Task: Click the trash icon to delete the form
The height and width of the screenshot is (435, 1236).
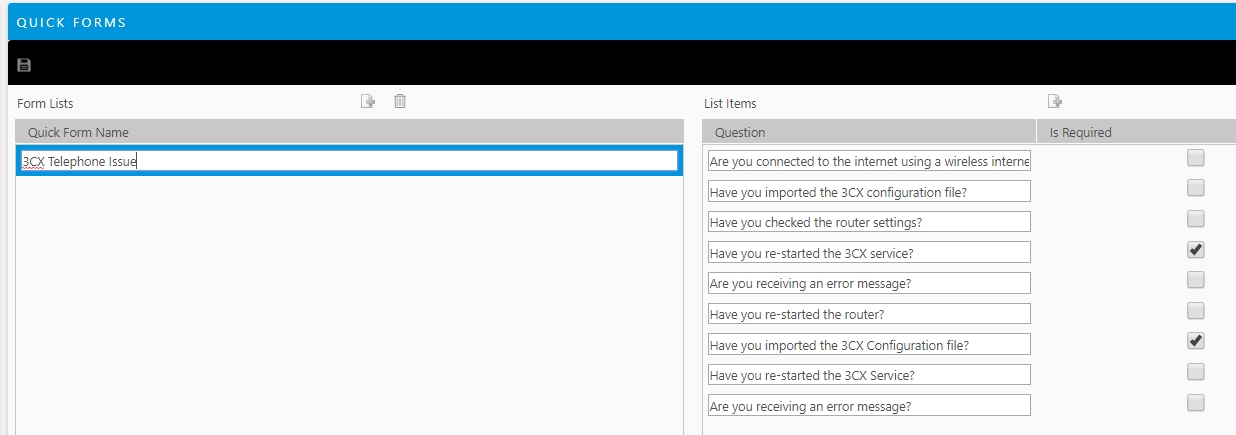Action: 400,101
